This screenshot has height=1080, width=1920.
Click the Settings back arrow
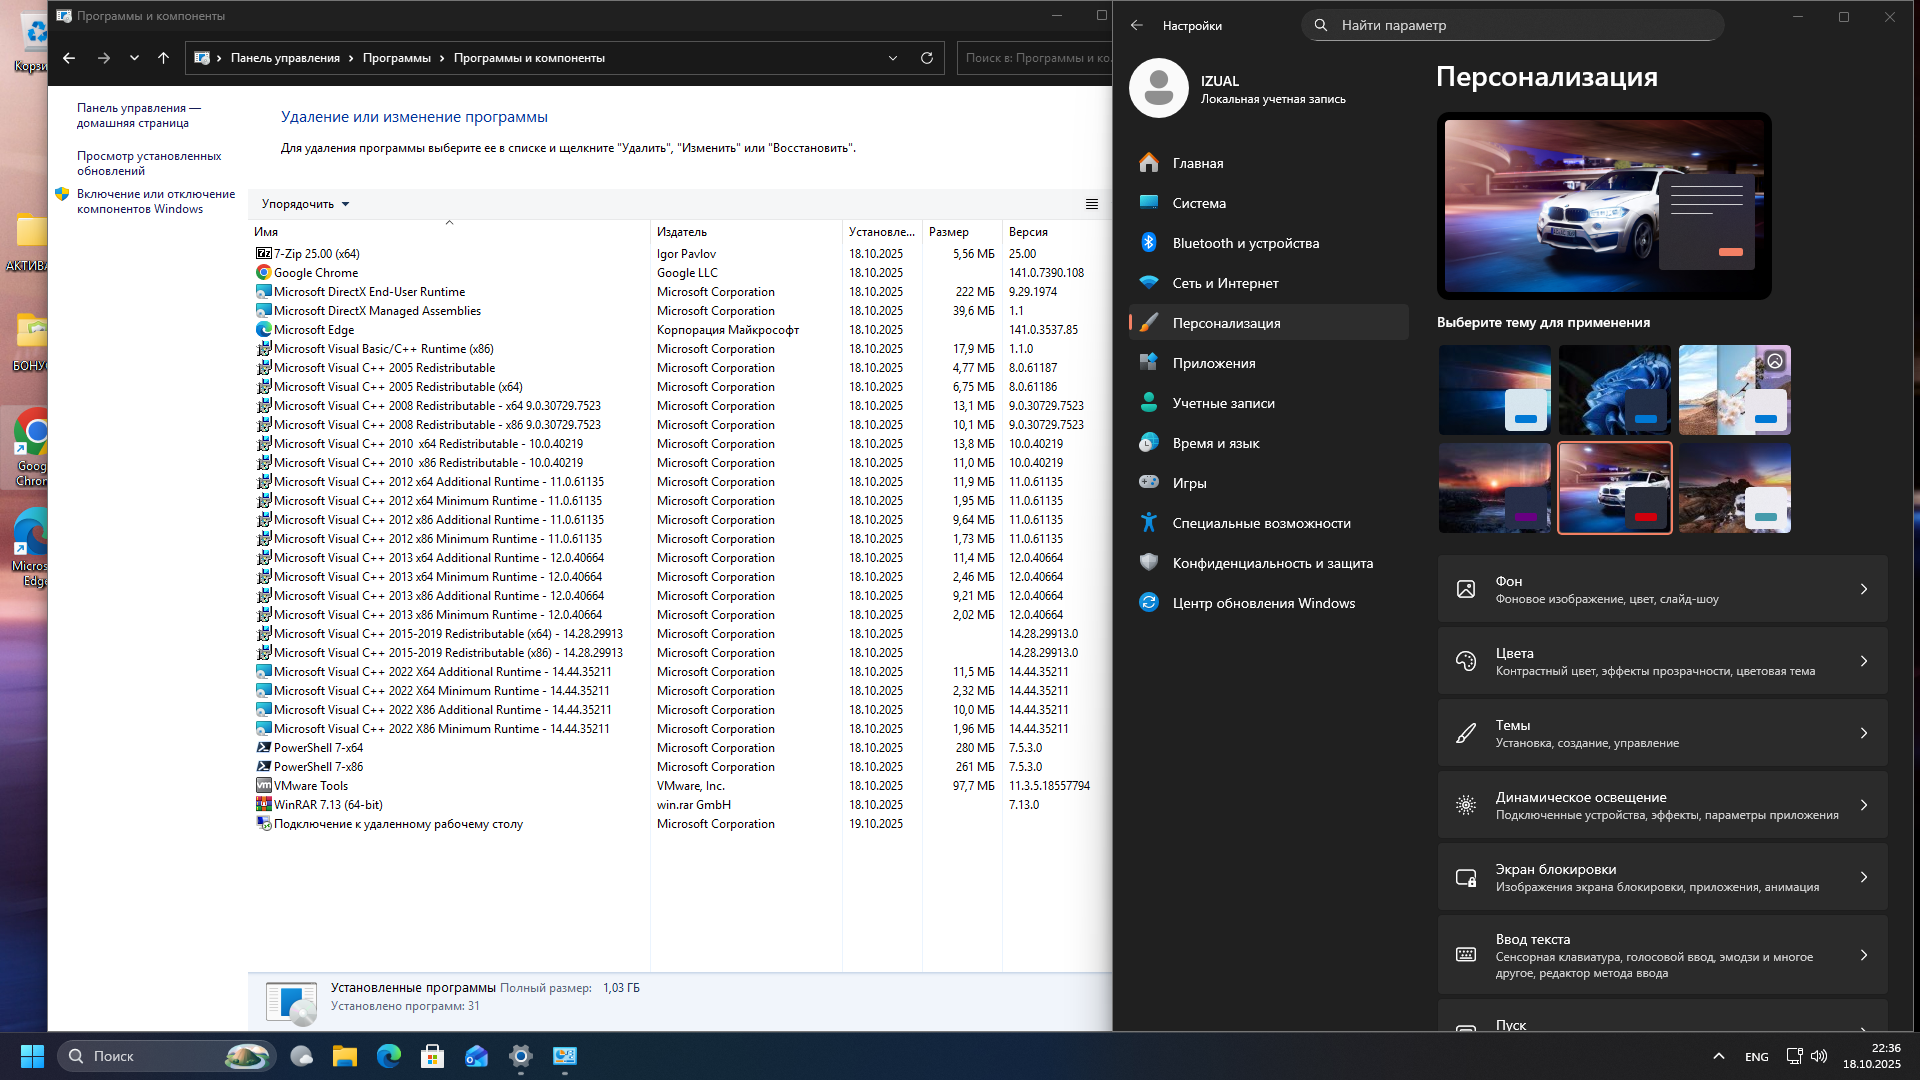1136,26
